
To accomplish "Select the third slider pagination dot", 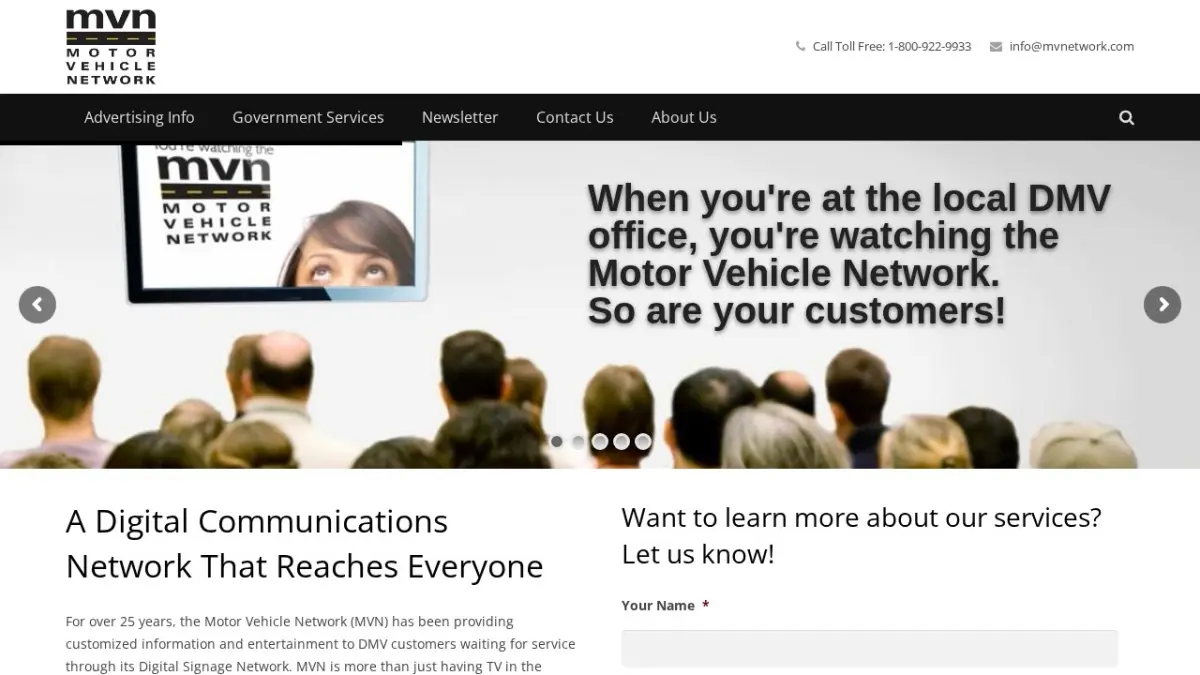I will point(600,441).
